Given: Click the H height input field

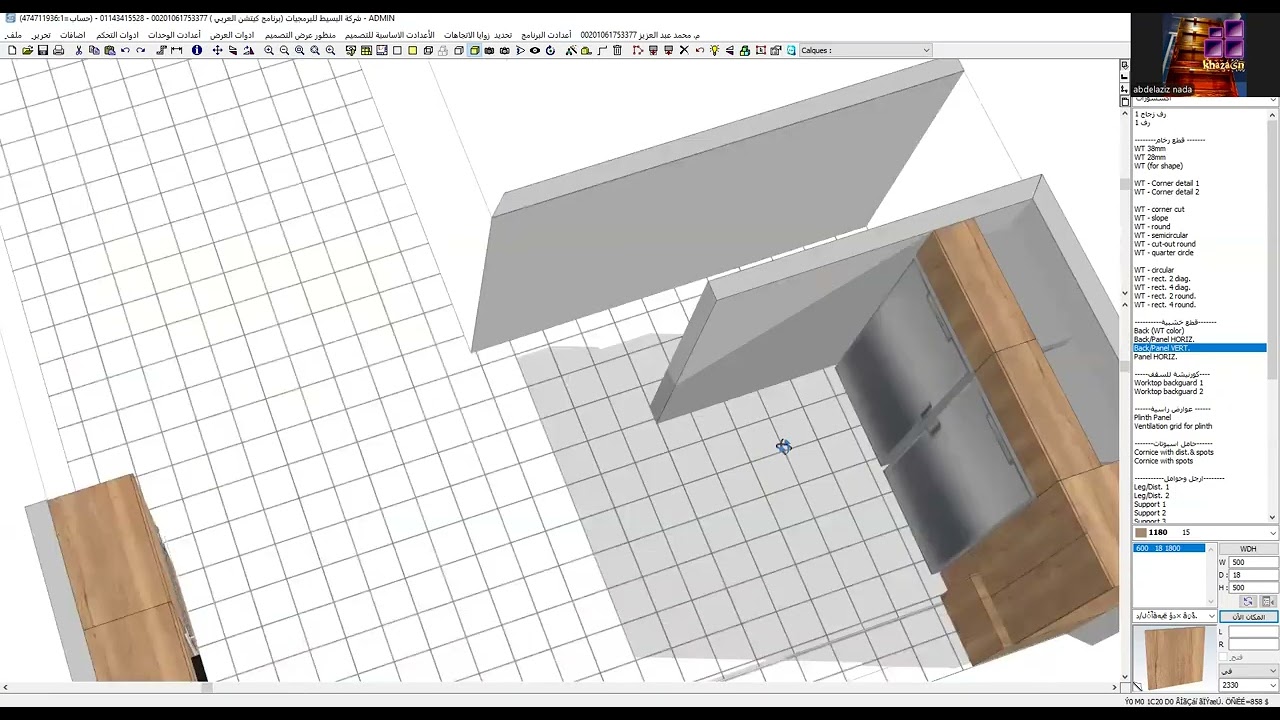Looking at the screenshot, I should pyautogui.click(x=1253, y=588).
